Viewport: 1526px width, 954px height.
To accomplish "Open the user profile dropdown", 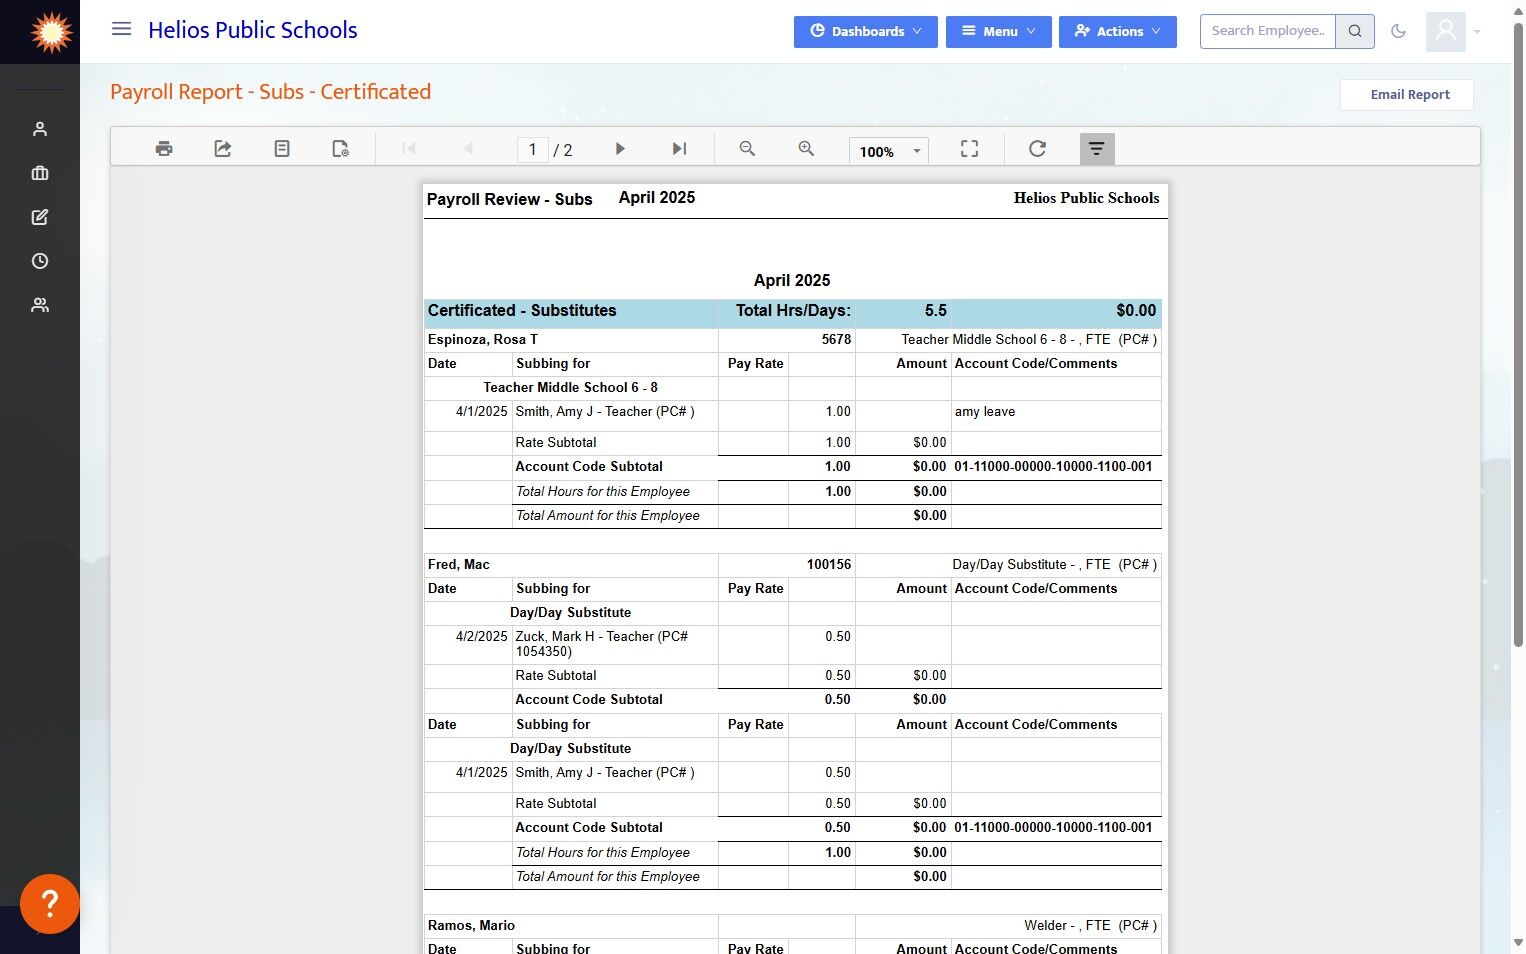I will (1453, 31).
